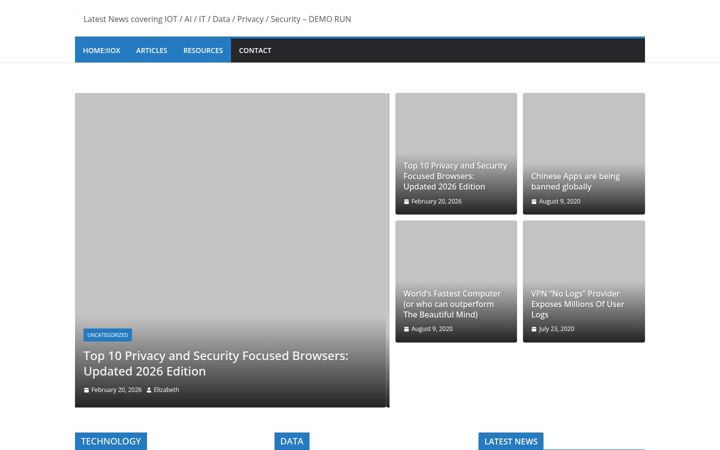The width and height of the screenshot is (720, 450).
Task: Click the UNCATEGORIZED category badge
Action: [x=107, y=335]
